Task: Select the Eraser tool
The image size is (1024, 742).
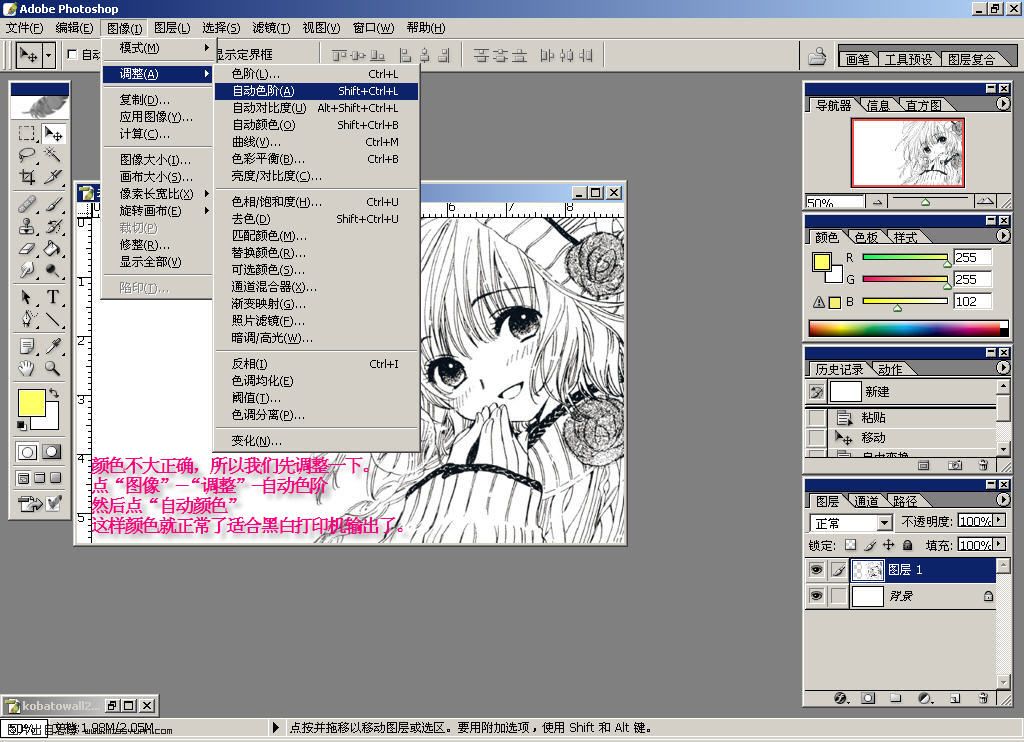Action: tap(27, 248)
